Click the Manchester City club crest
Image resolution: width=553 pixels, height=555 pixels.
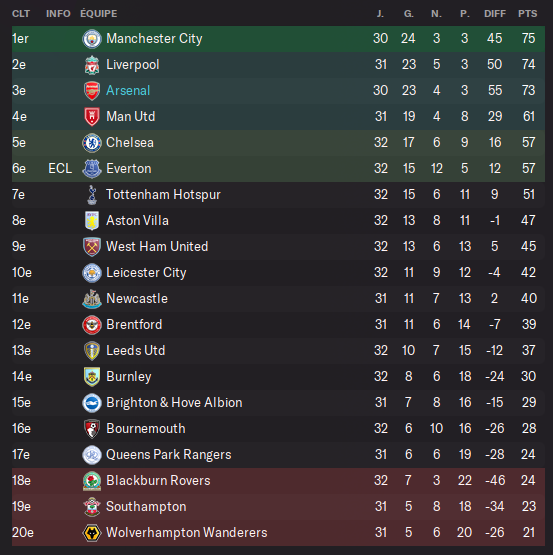coord(92,39)
